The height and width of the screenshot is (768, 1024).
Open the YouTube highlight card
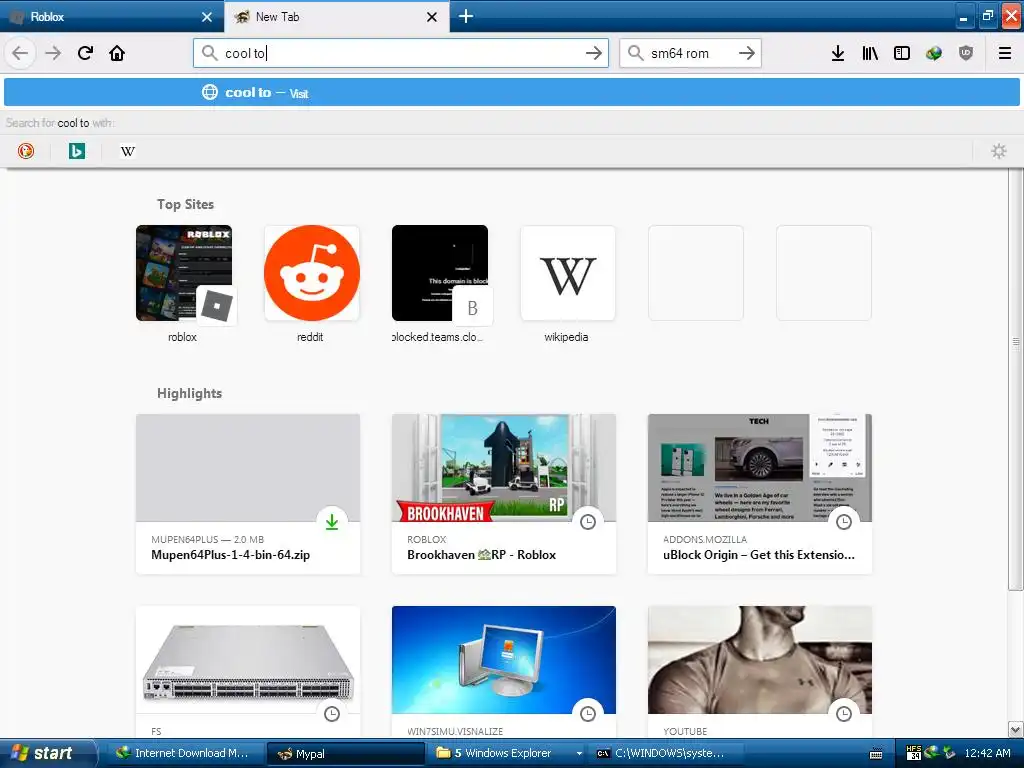(760, 671)
